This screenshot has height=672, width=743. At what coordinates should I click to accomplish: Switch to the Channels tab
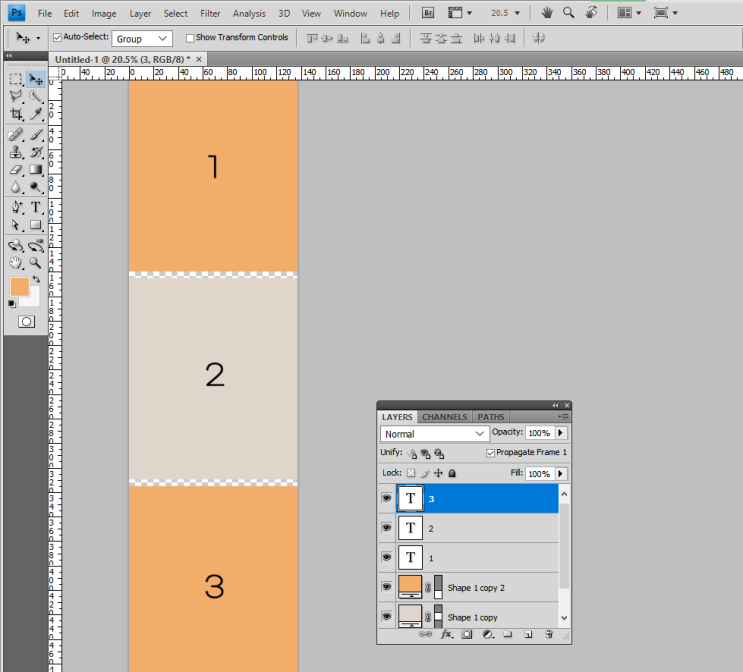point(444,417)
